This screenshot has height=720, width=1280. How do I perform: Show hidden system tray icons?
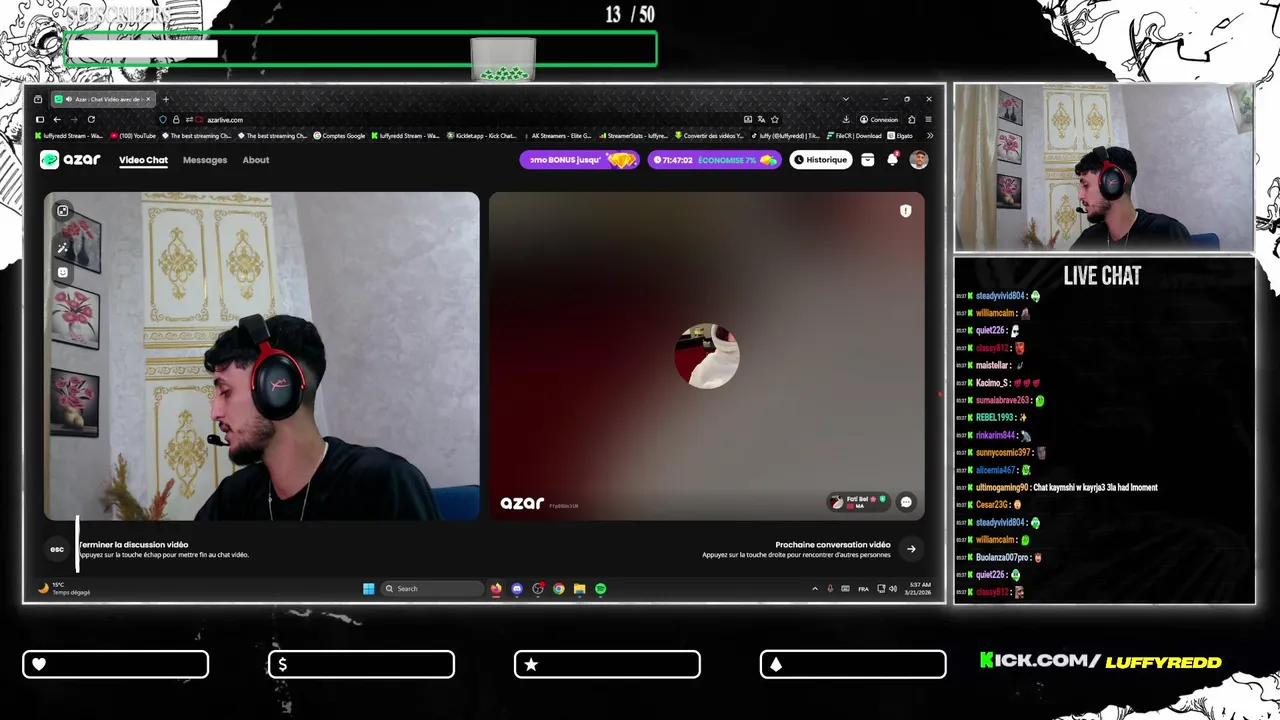(x=814, y=589)
